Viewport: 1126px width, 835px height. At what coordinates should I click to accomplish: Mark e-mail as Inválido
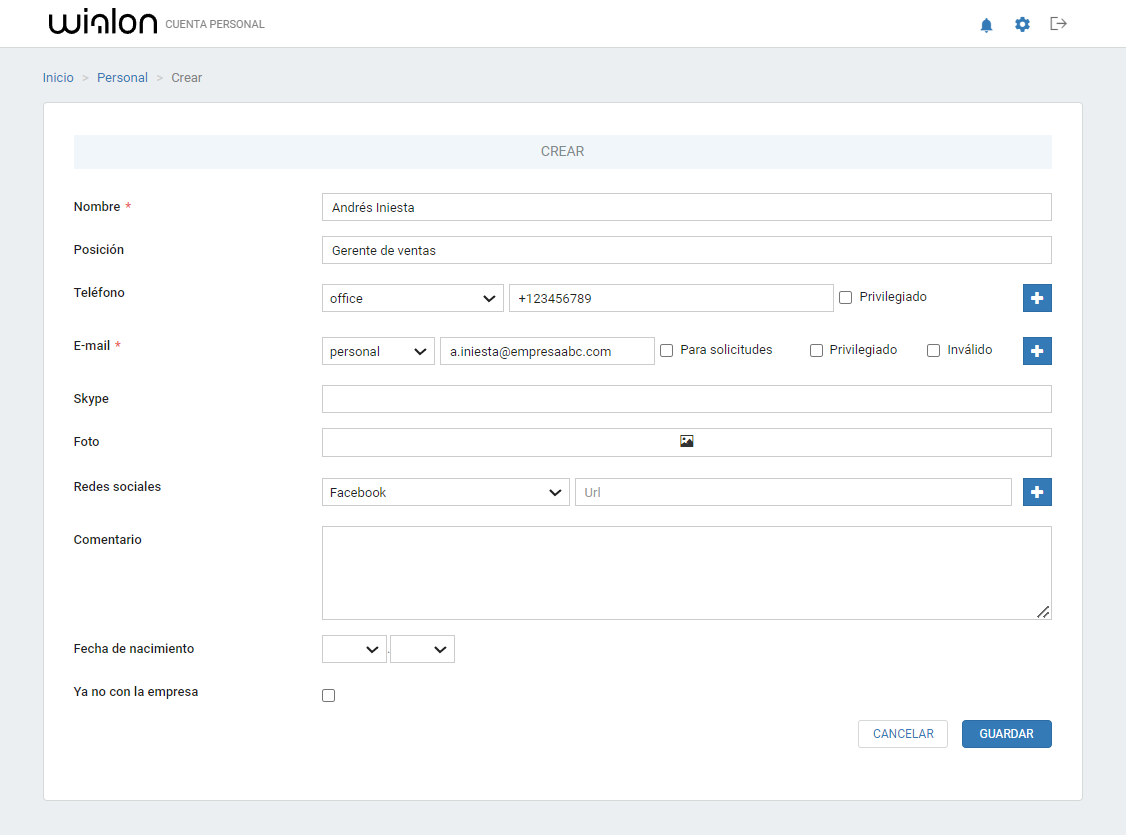point(933,351)
